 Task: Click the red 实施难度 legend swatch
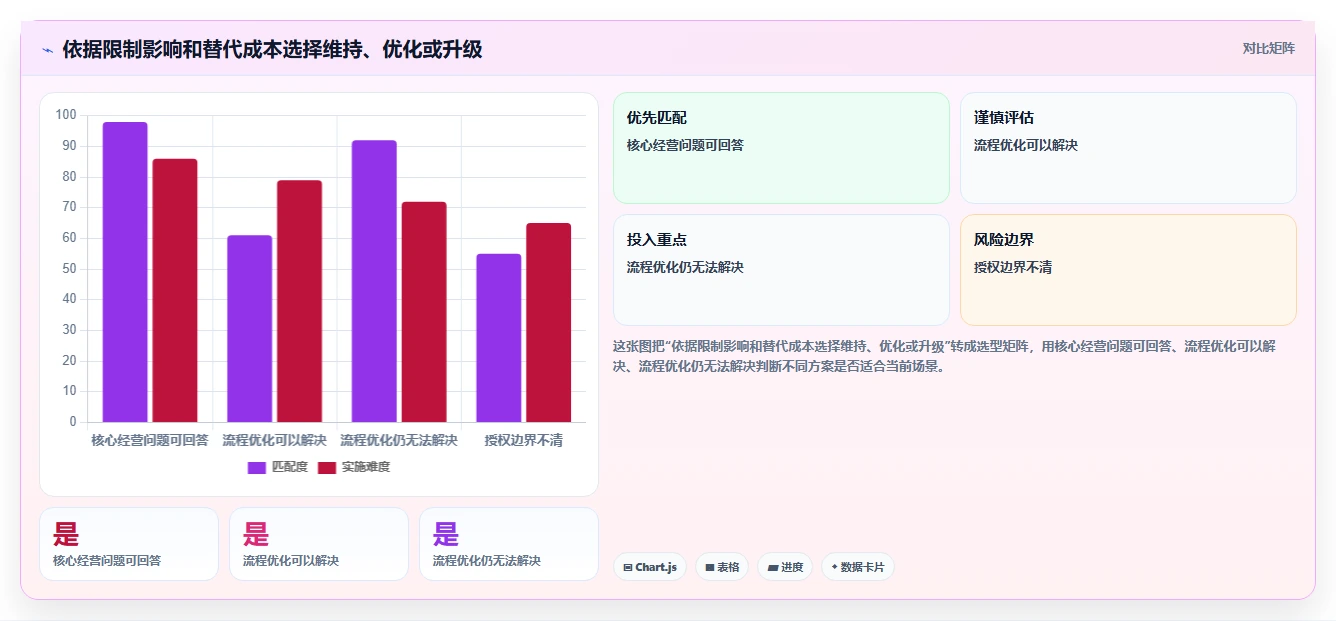[327, 467]
